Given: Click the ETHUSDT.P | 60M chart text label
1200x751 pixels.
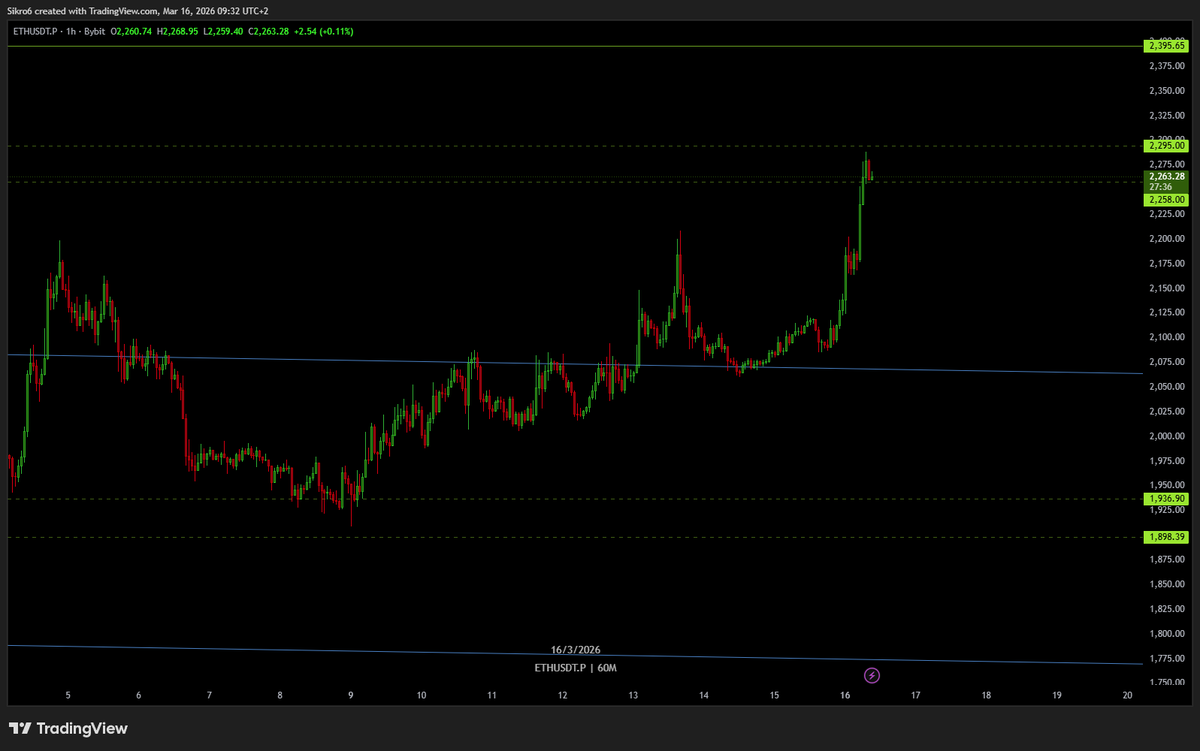Looking at the screenshot, I should [575, 666].
